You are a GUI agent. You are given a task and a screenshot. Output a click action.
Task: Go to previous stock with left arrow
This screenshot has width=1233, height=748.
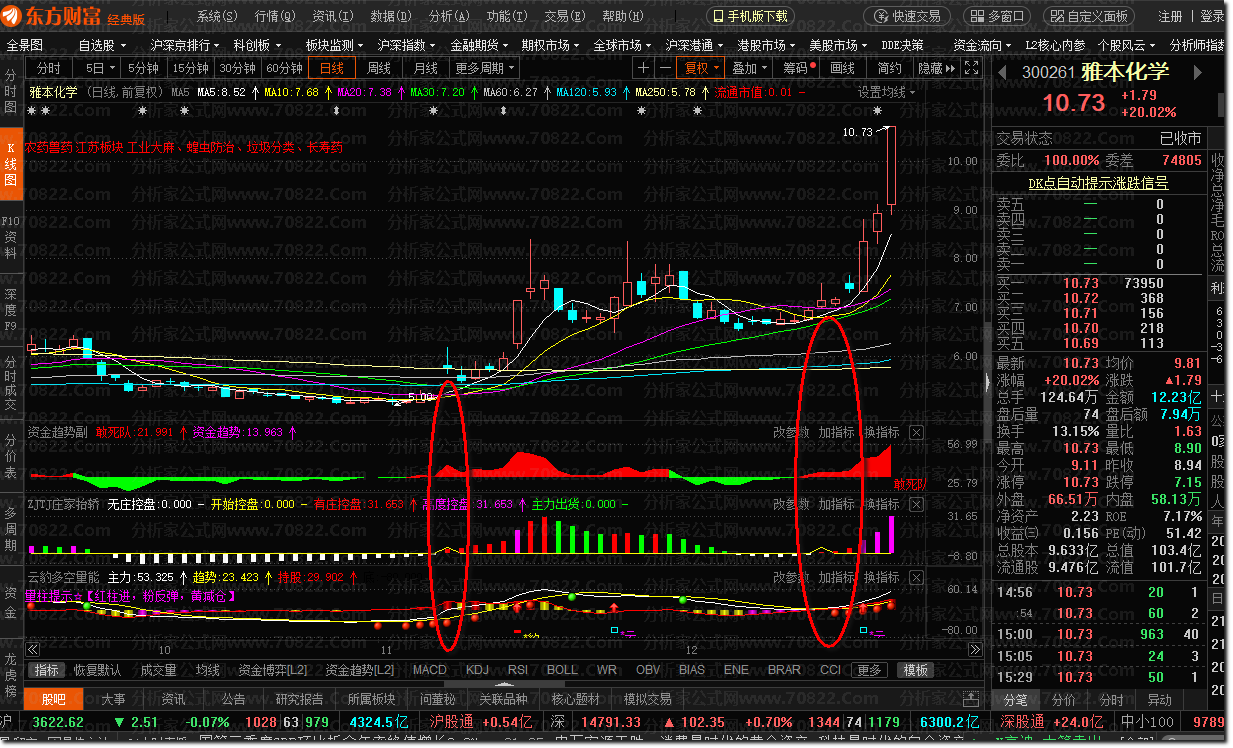[1002, 72]
